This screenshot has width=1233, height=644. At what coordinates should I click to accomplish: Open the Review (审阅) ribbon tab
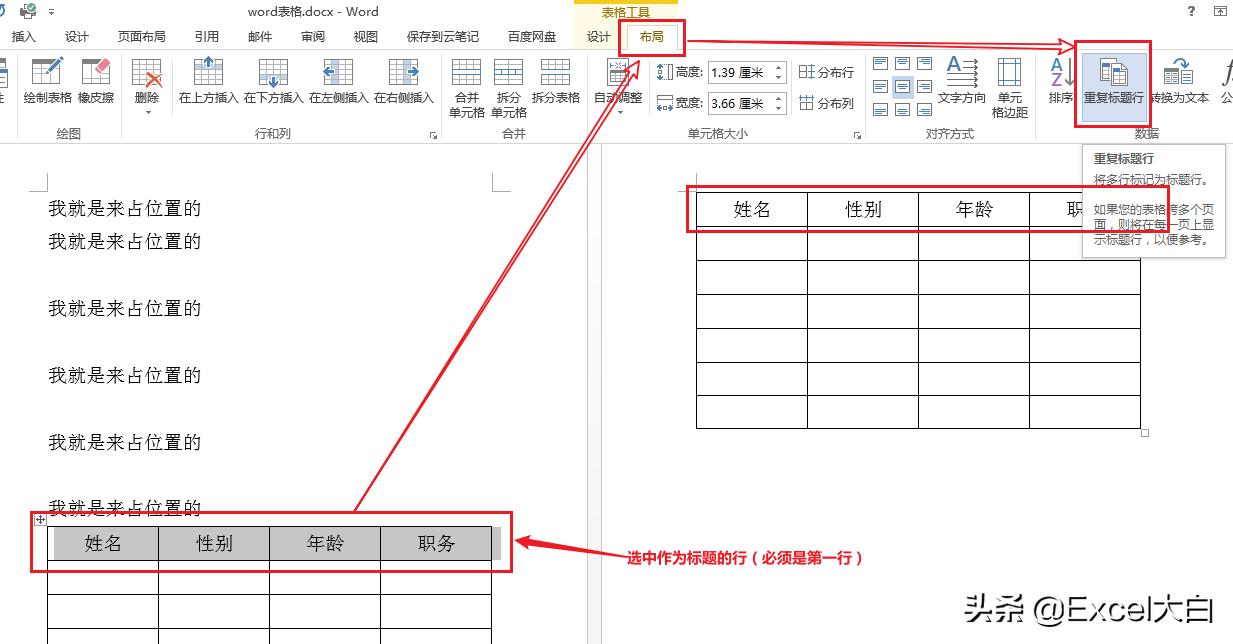[x=312, y=36]
